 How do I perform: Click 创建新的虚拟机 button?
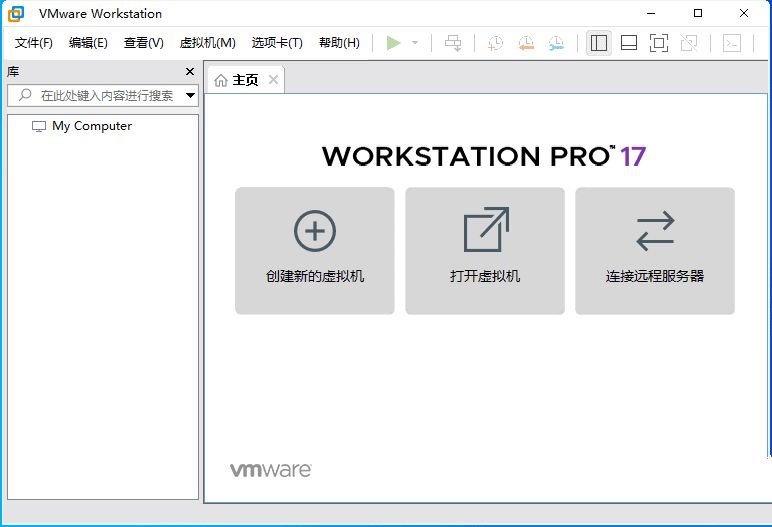315,251
